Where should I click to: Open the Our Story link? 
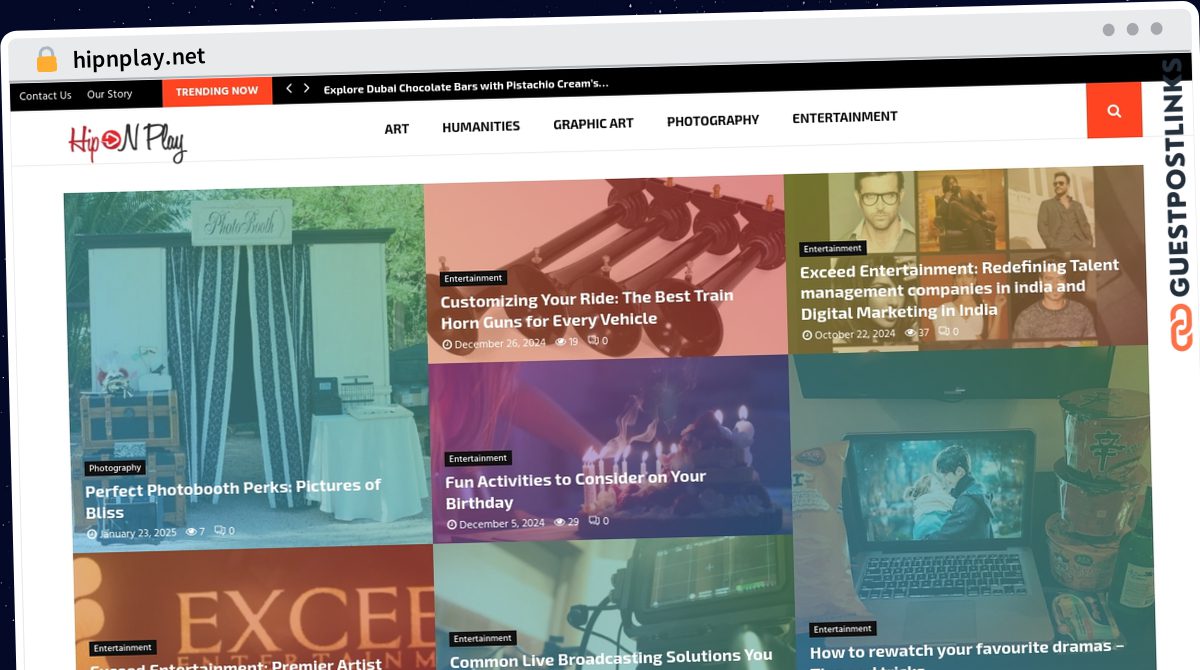109,94
